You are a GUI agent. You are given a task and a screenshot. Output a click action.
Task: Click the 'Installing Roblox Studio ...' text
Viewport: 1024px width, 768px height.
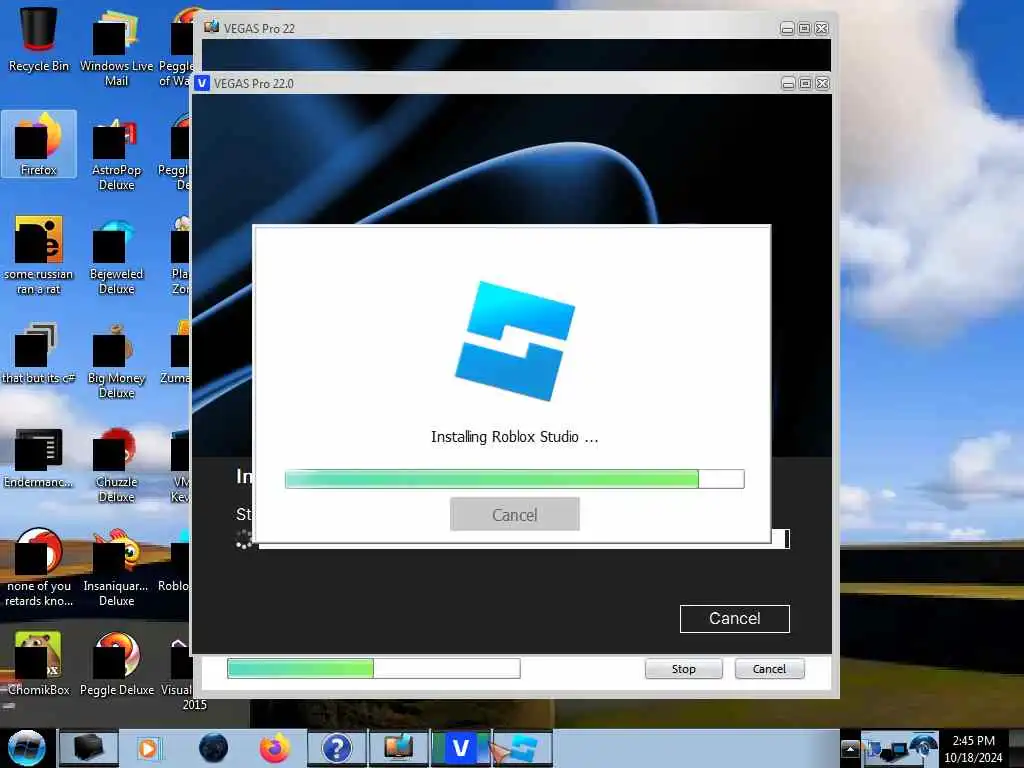point(515,437)
